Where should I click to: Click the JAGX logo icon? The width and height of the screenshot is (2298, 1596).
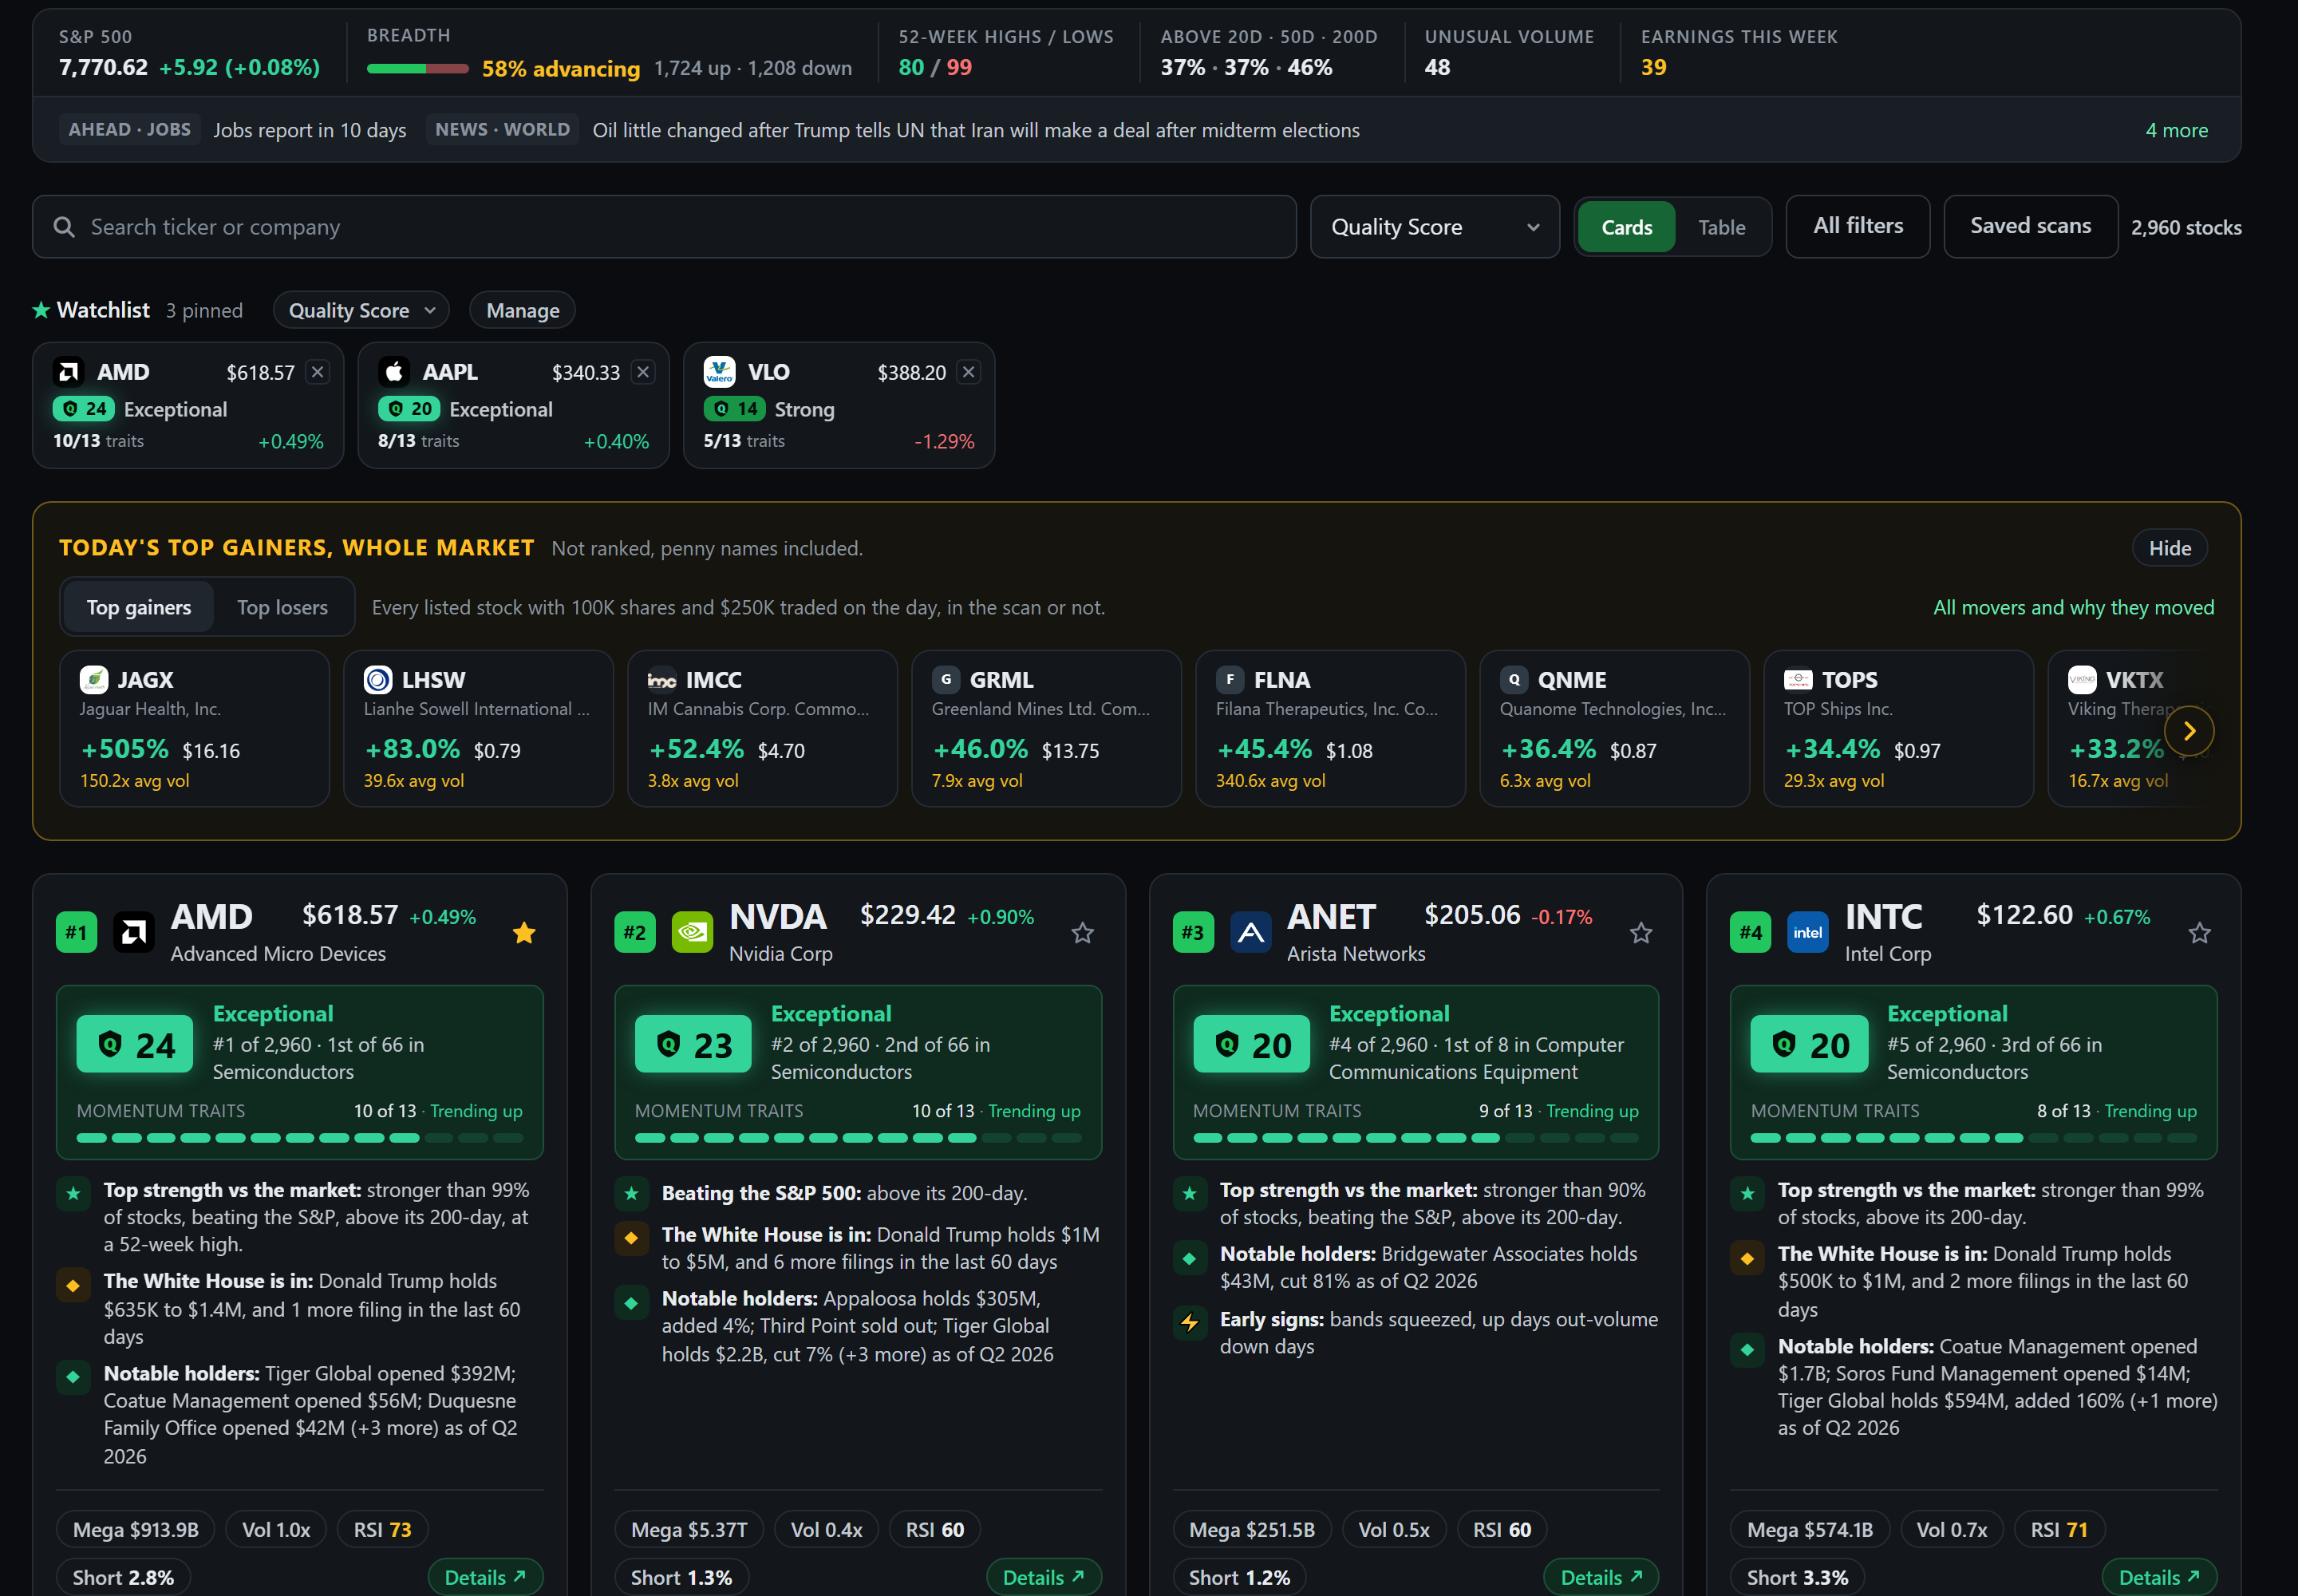[x=94, y=680]
